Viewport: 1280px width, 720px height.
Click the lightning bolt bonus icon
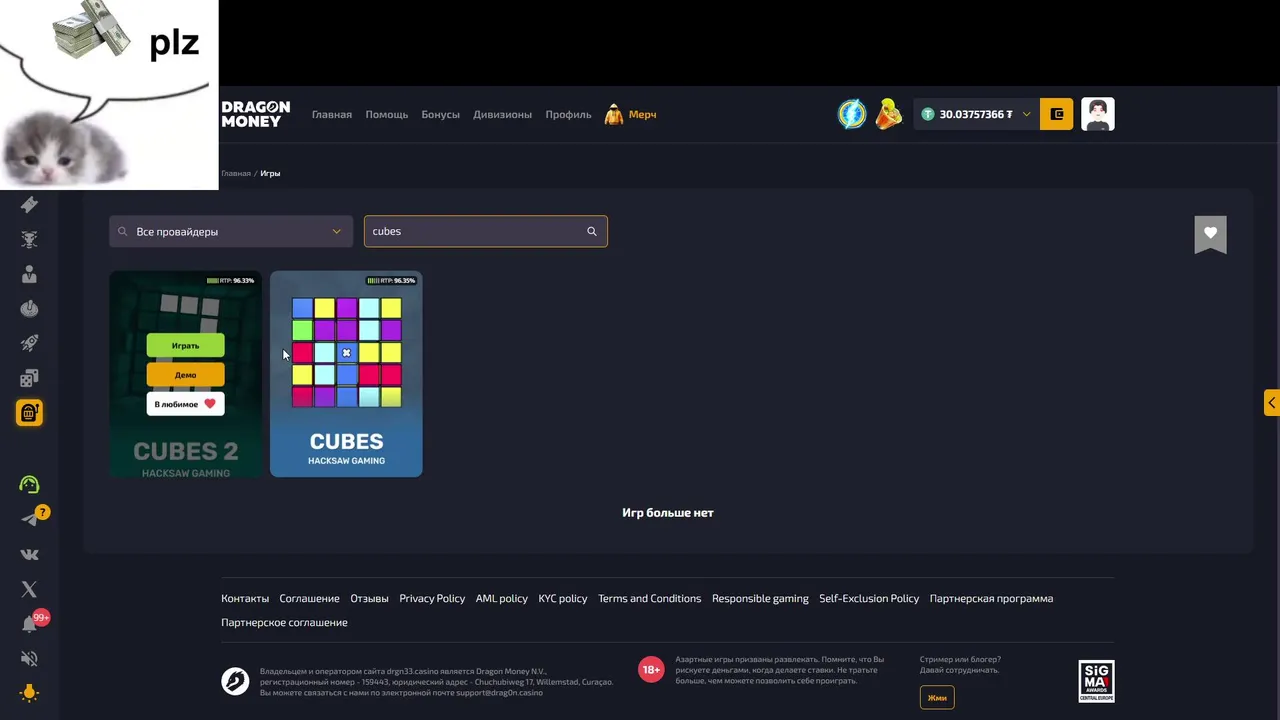852,114
